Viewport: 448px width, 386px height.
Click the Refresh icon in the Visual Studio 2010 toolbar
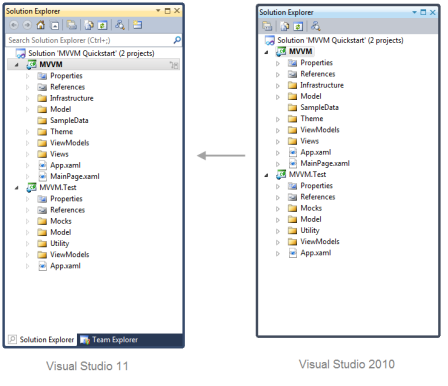pos(298,26)
